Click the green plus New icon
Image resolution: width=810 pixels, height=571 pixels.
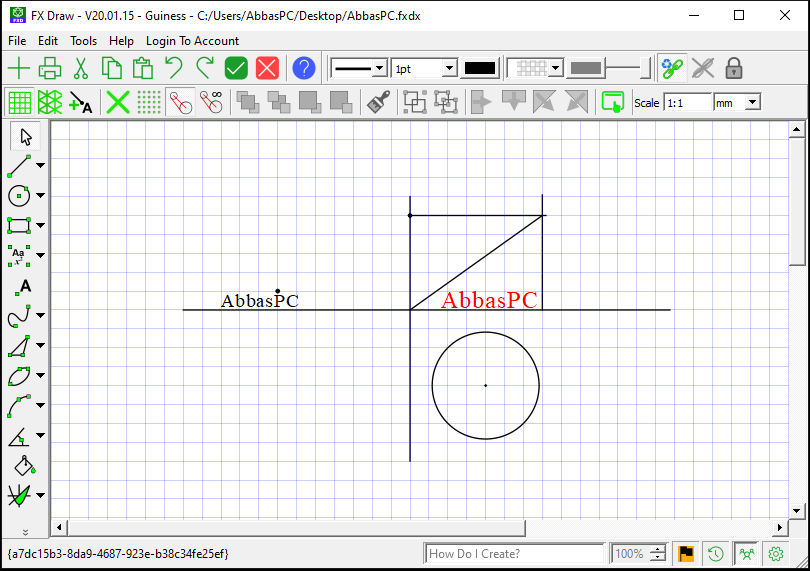pyautogui.click(x=19, y=68)
